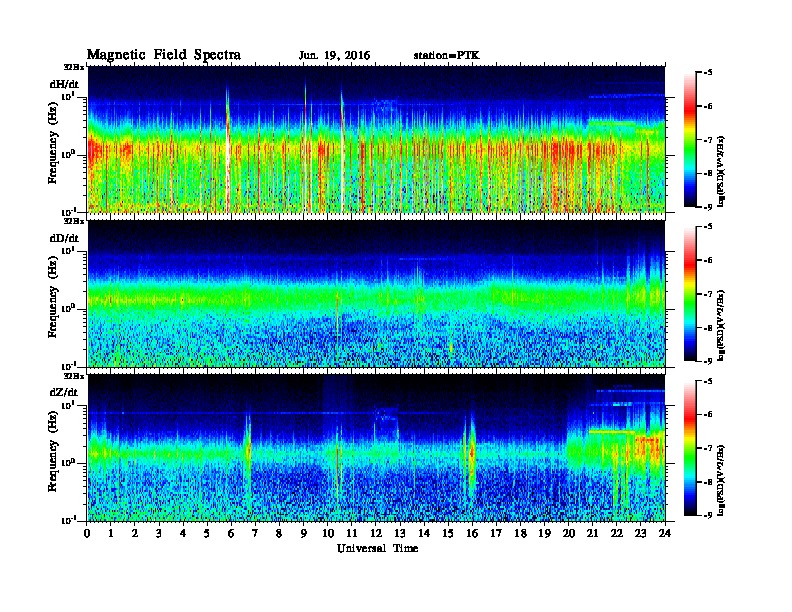Screen dimensions: 792x612
Task: Click the "20" hour tick on time axis
Action: click(x=569, y=533)
